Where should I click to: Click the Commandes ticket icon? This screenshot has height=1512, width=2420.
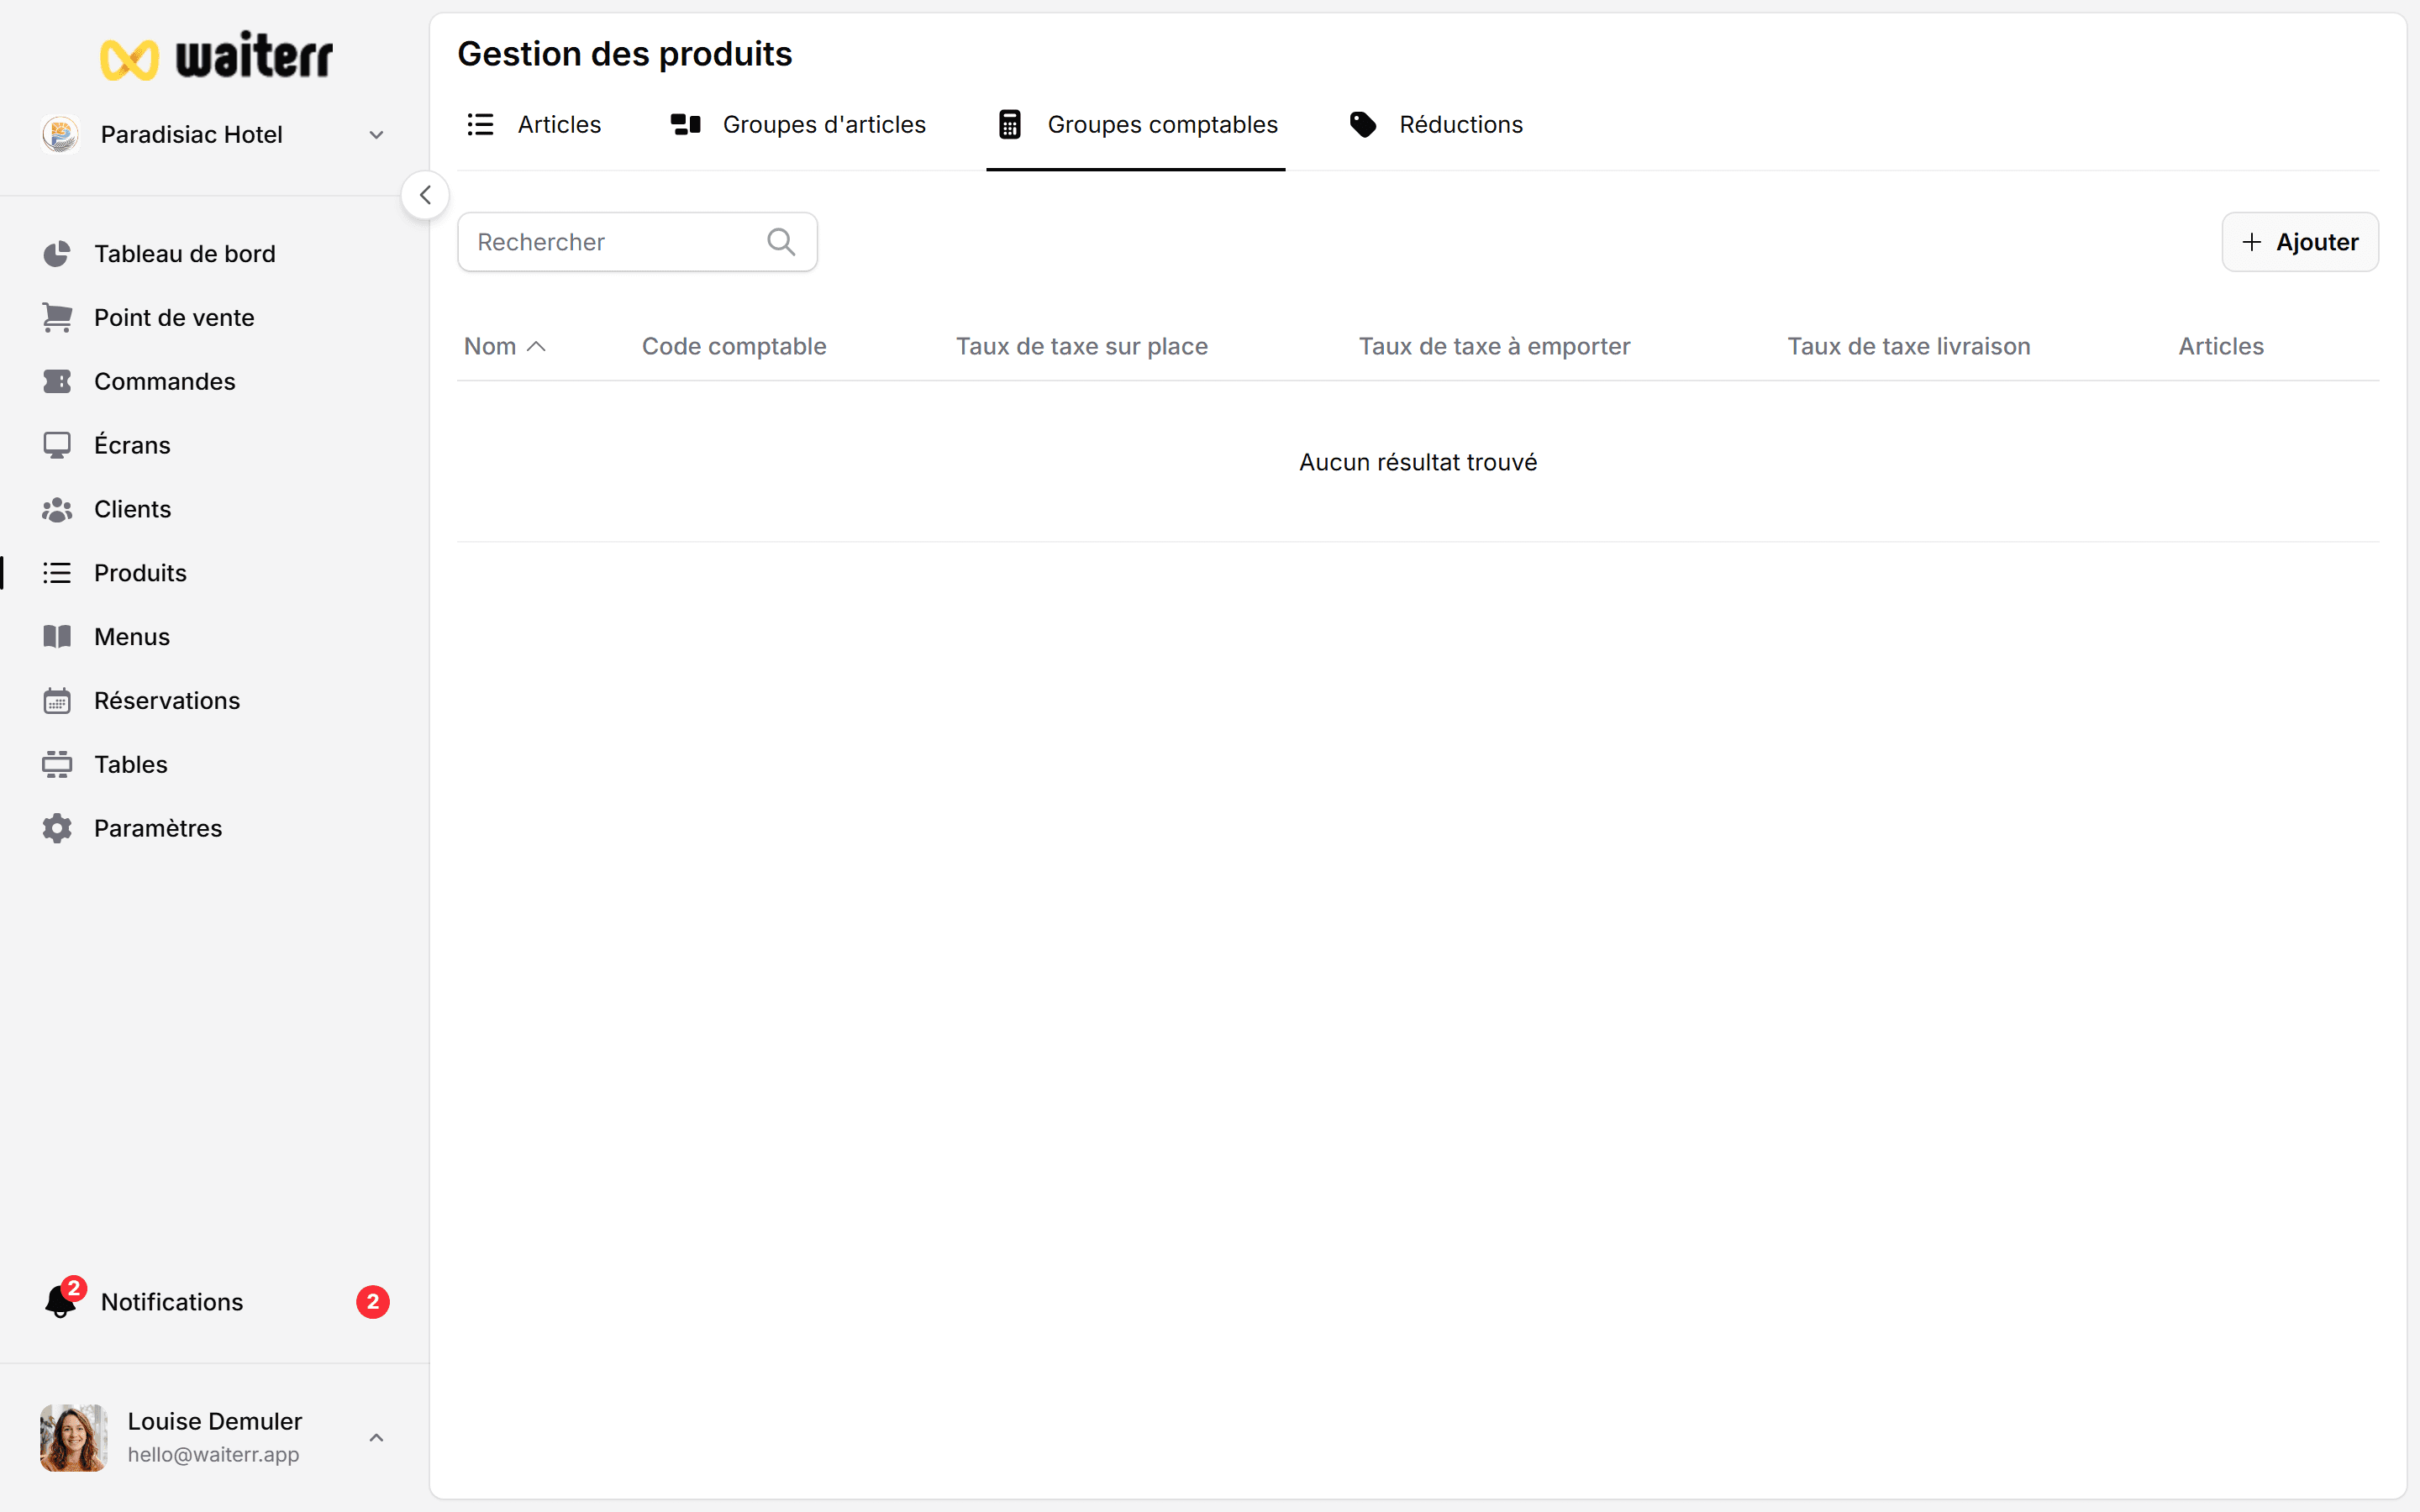tap(57, 382)
